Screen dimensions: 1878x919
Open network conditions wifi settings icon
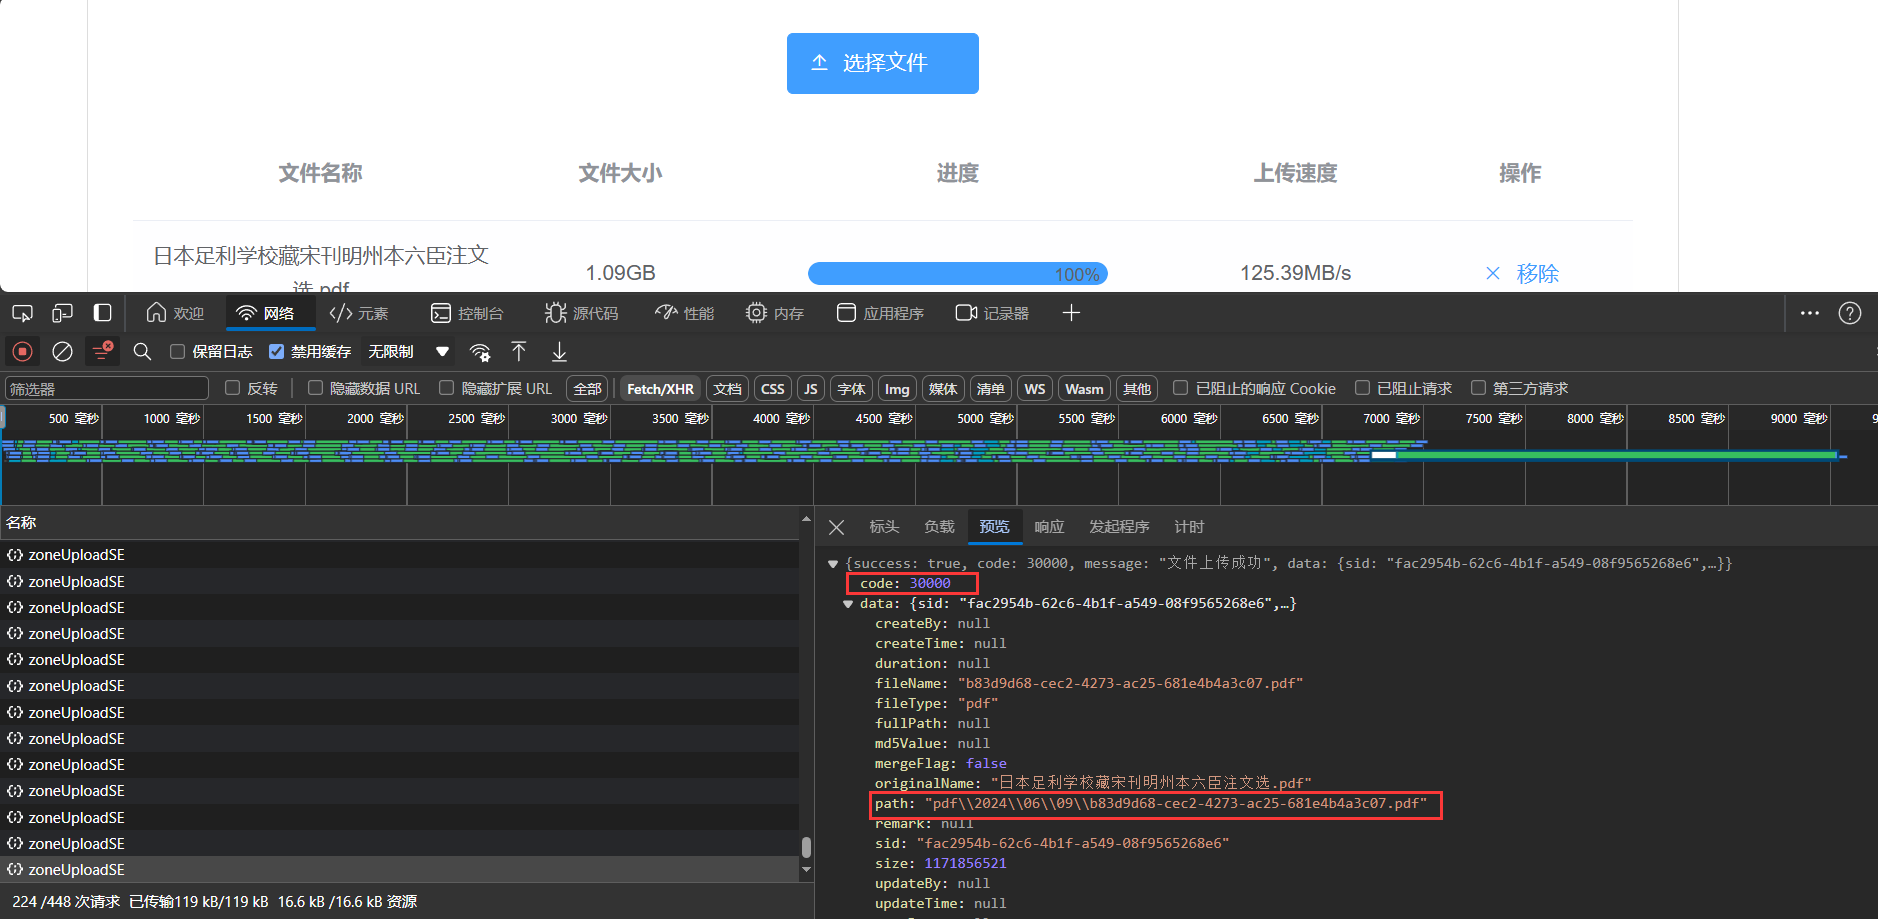click(x=480, y=352)
